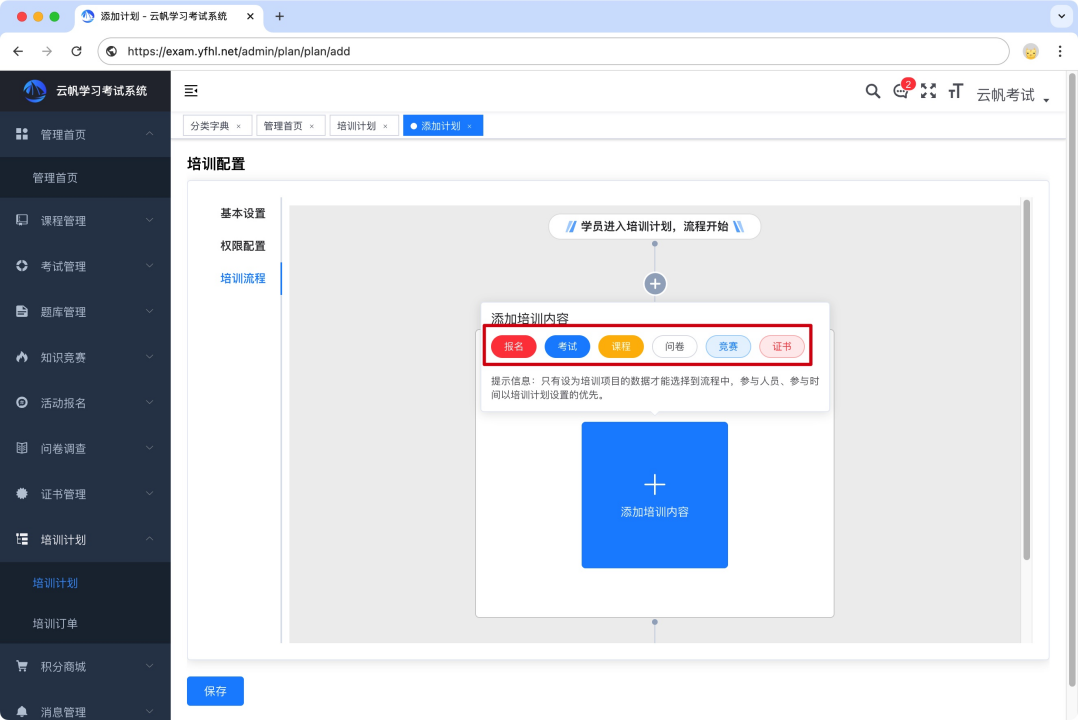1078x720 pixels.
Task: Collapse the sidebar using the hamburger icon
Action: (191, 91)
